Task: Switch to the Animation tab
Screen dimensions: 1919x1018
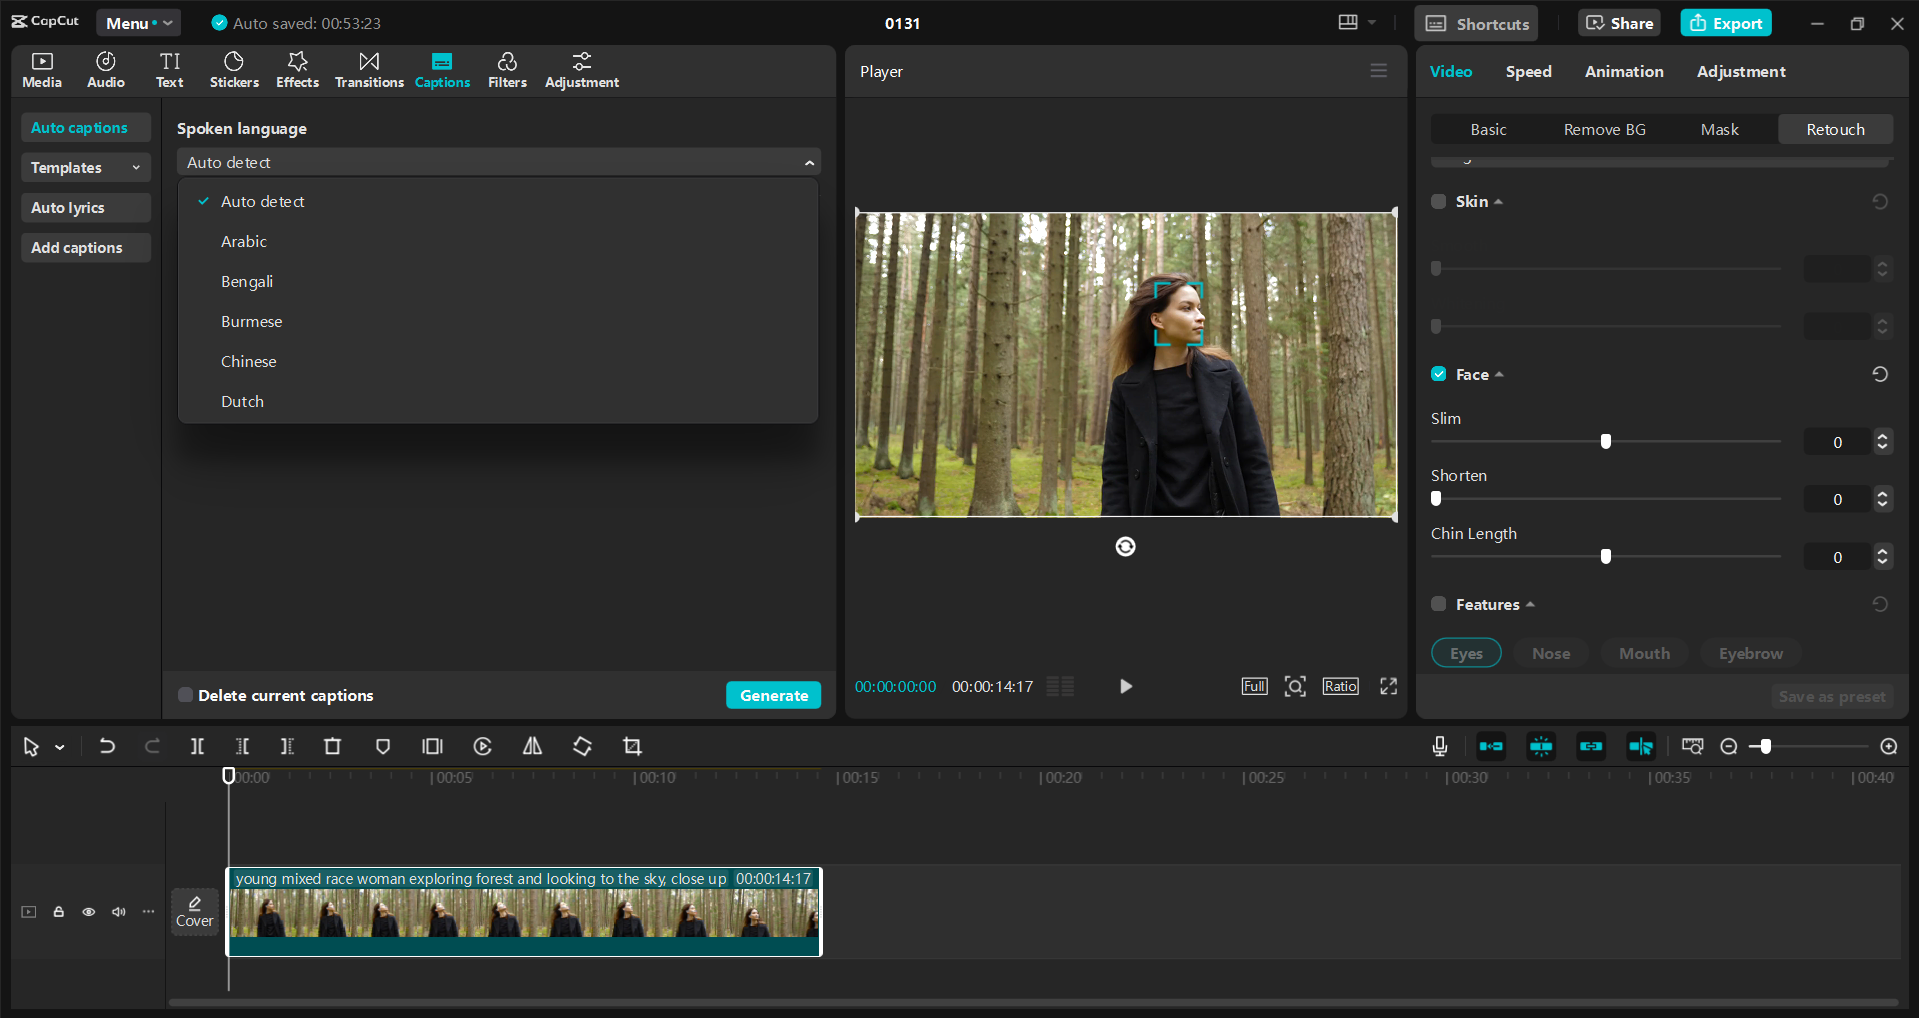Action: (1623, 72)
